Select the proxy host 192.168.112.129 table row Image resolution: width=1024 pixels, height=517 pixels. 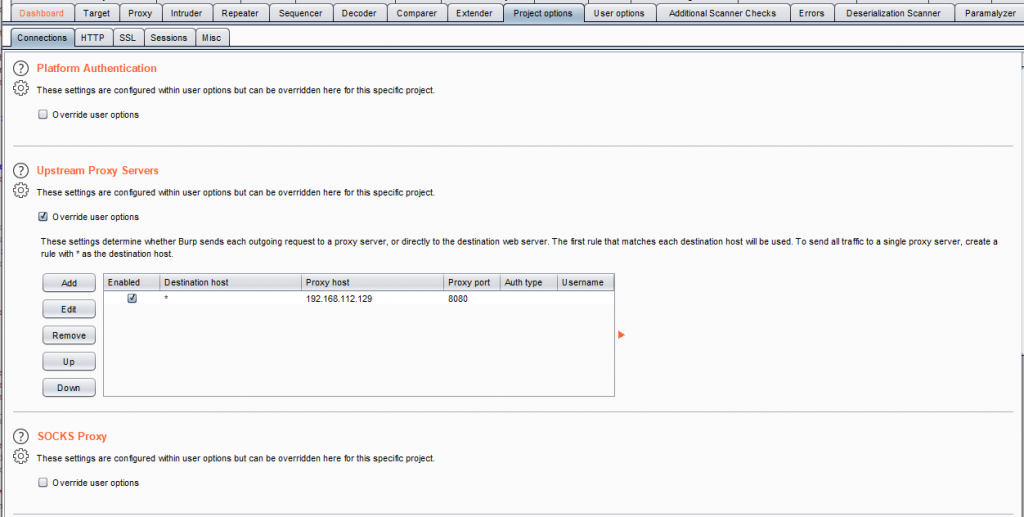pos(340,299)
